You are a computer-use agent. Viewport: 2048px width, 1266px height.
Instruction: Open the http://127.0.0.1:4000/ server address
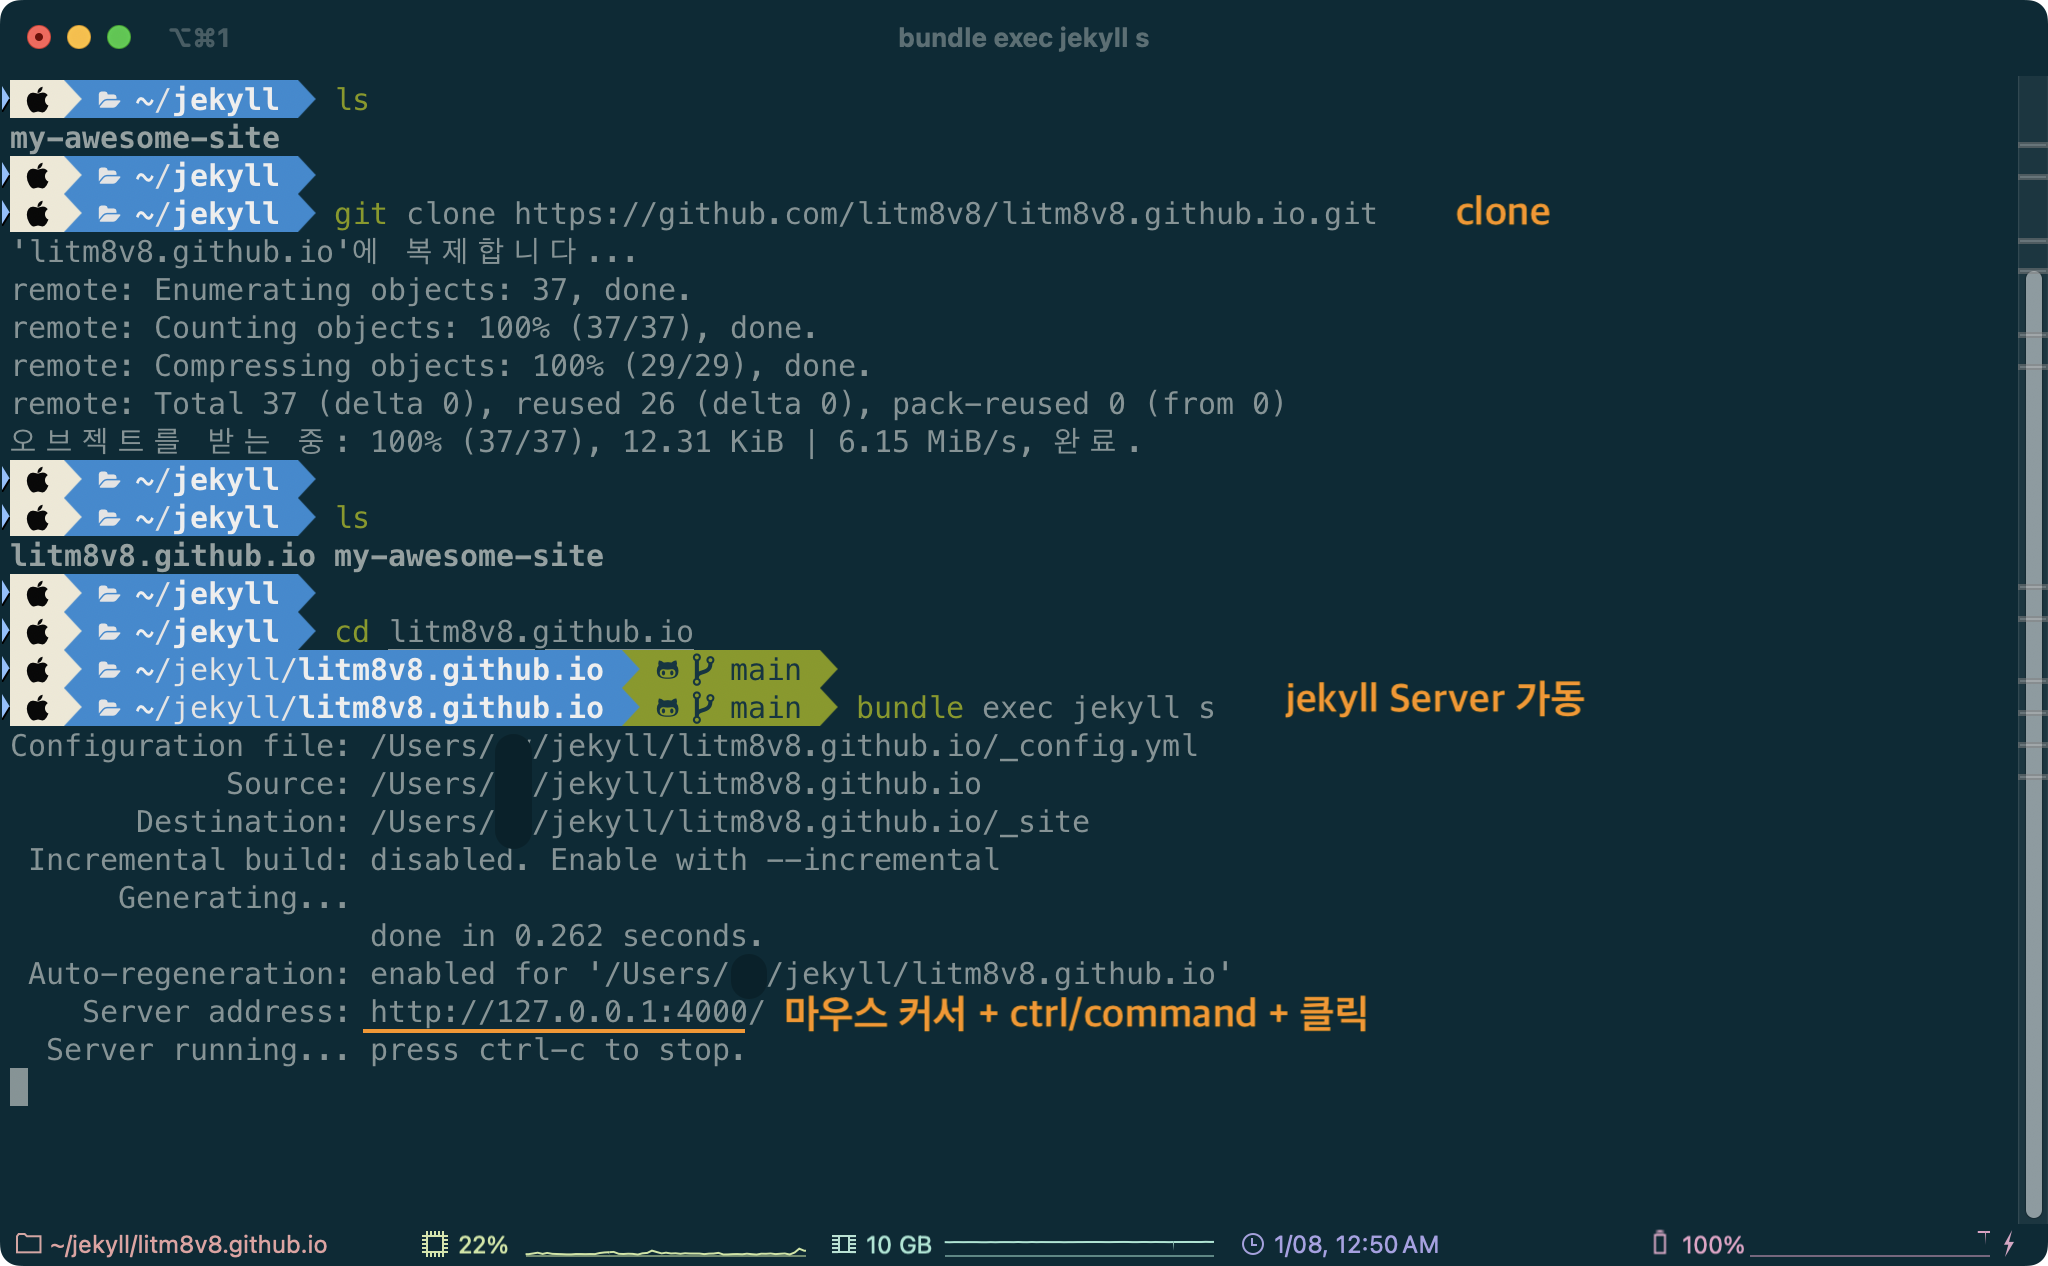coord(566,1012)
